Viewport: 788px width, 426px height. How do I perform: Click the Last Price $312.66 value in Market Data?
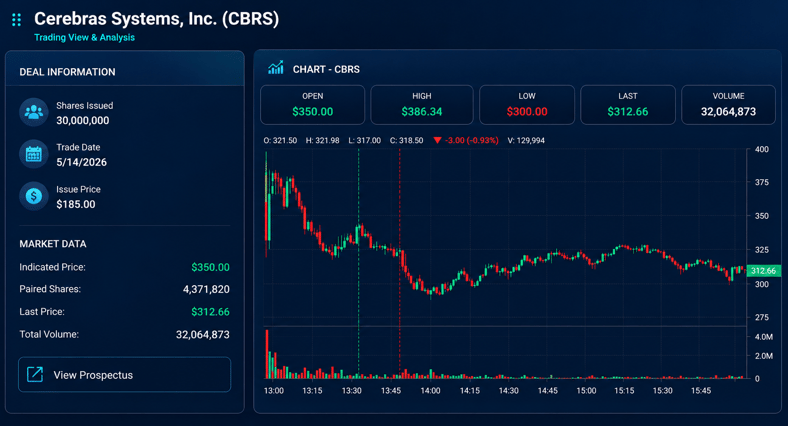click(210, 312)
